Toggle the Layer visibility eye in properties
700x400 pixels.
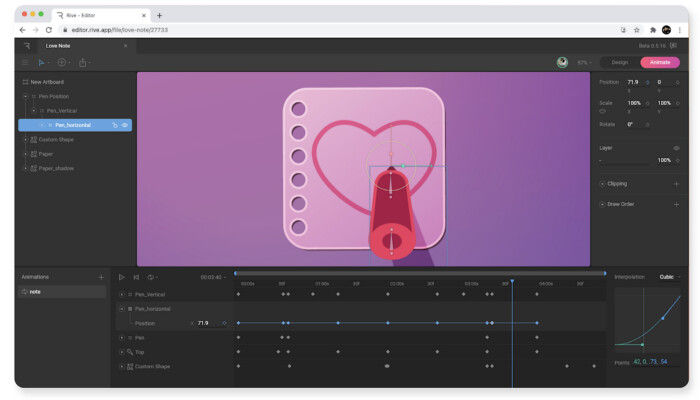(x=677, y=148)
